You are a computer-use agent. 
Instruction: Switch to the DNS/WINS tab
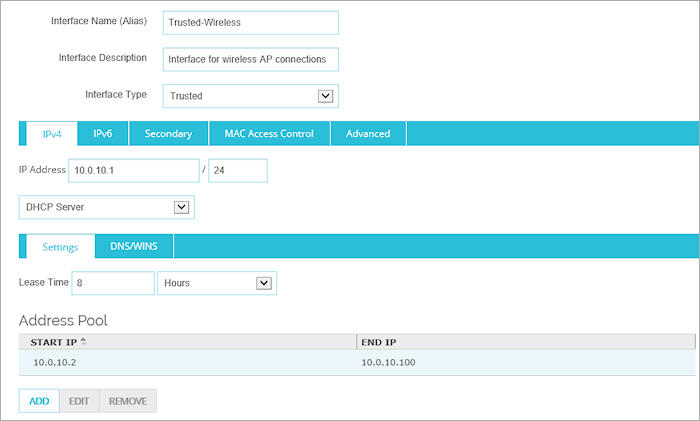point(134,246)
